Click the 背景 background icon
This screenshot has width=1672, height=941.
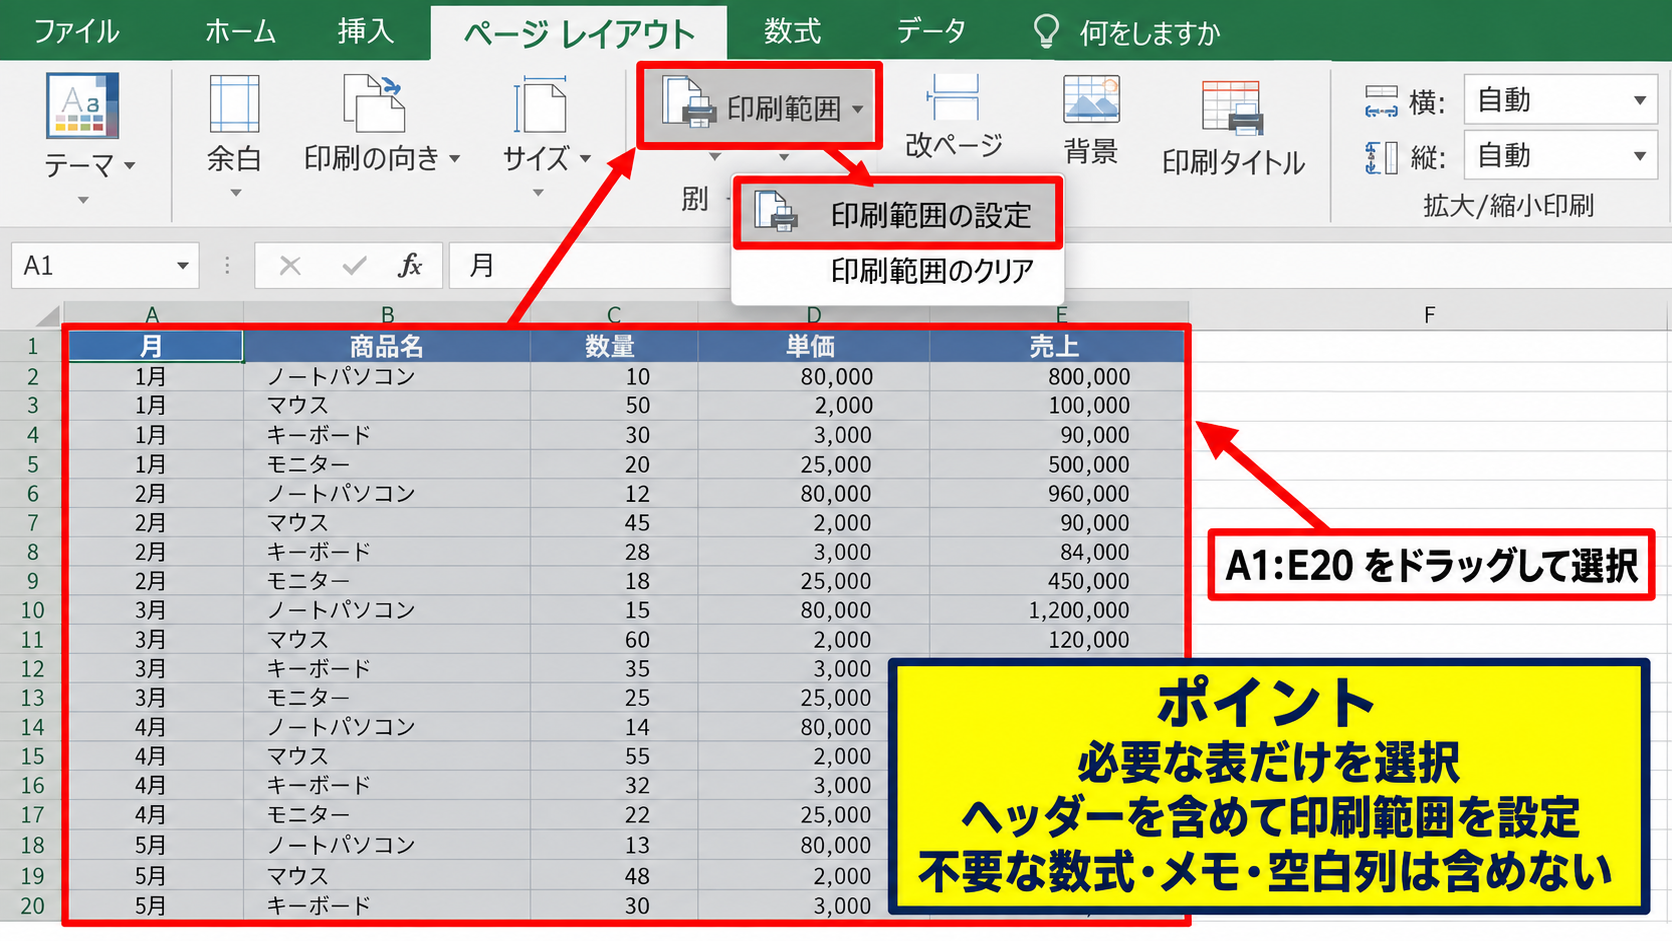(1091, 100)
